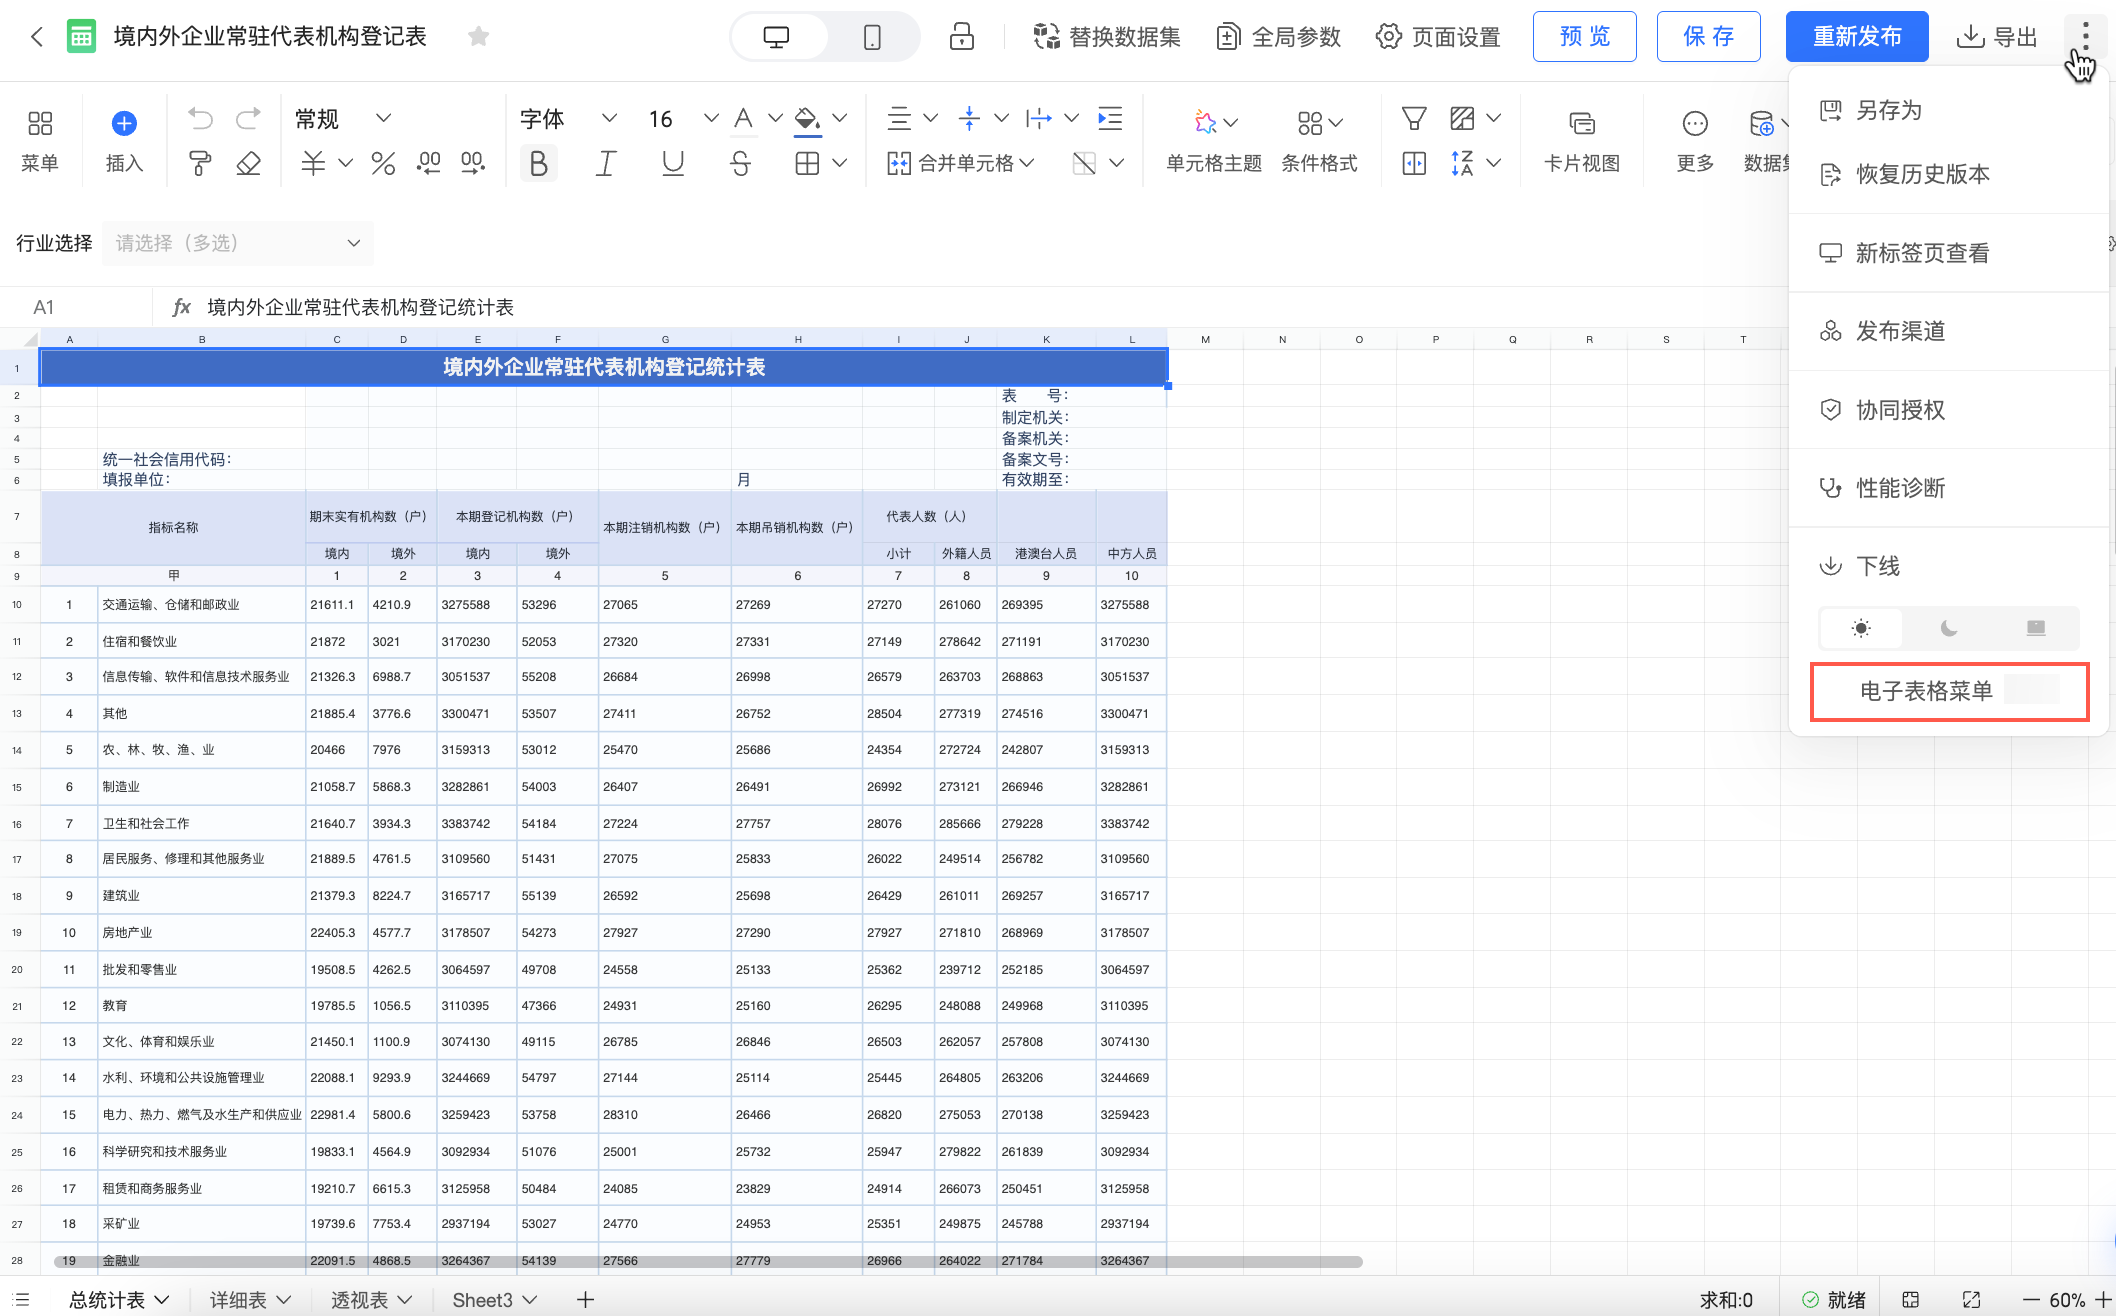Open the fill color bucket swatch

pyautogui.click(x=806, y=119)
